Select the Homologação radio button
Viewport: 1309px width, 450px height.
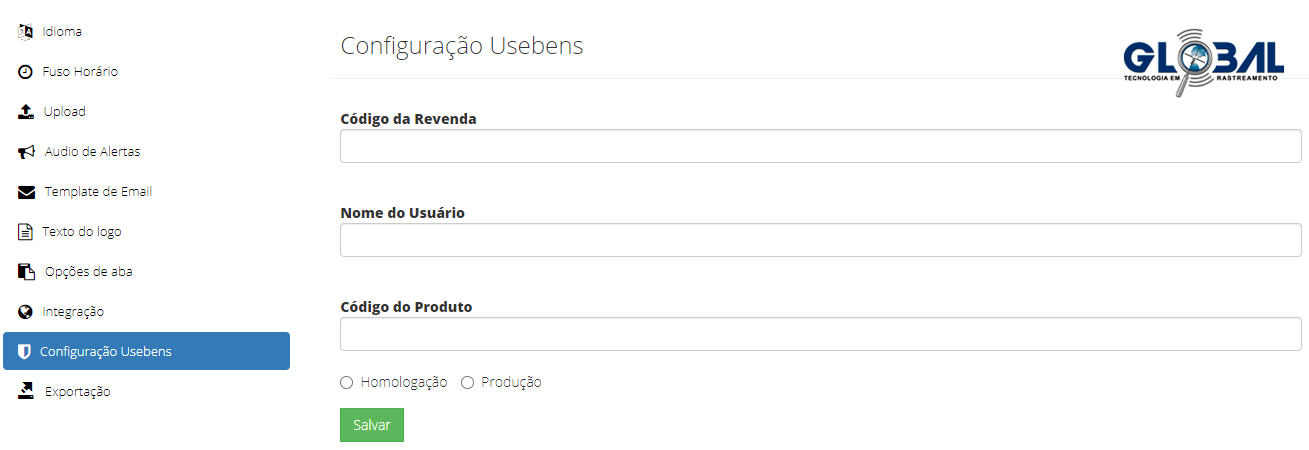347,382
